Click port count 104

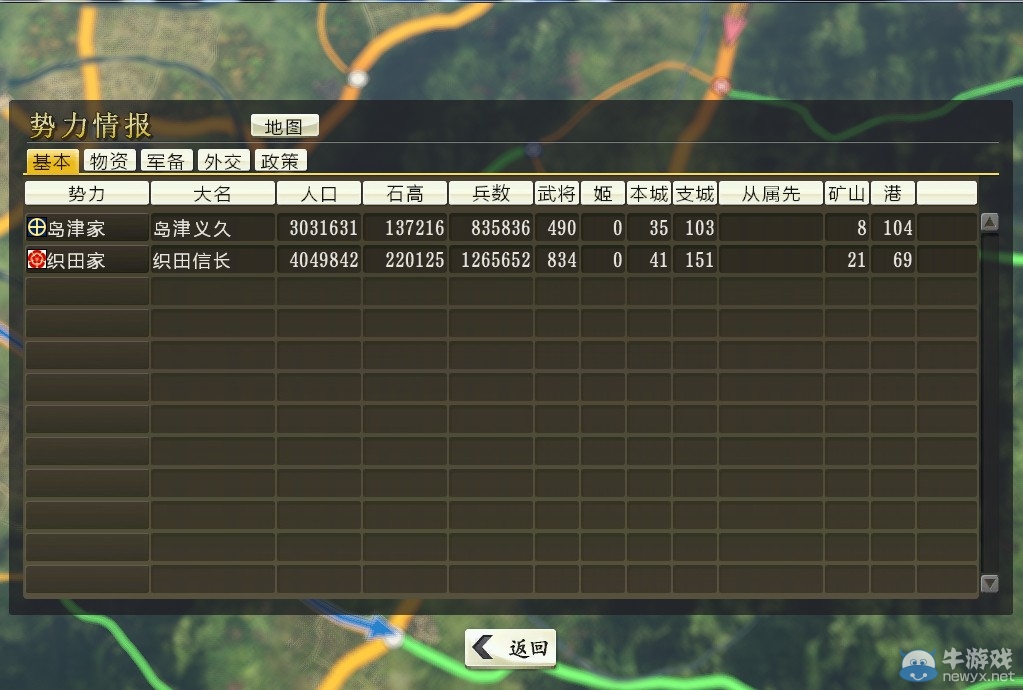[897, 228]
